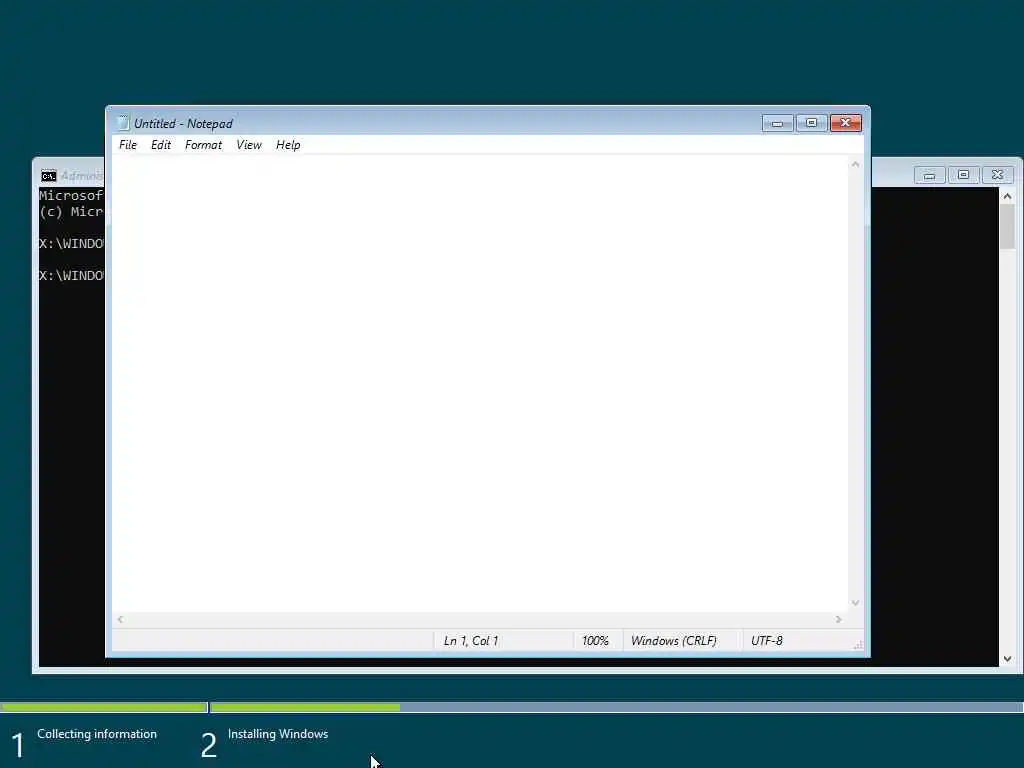Click Notepad horizontal scrollbar right arrow
1024x768 pixels.
point(839,619)
